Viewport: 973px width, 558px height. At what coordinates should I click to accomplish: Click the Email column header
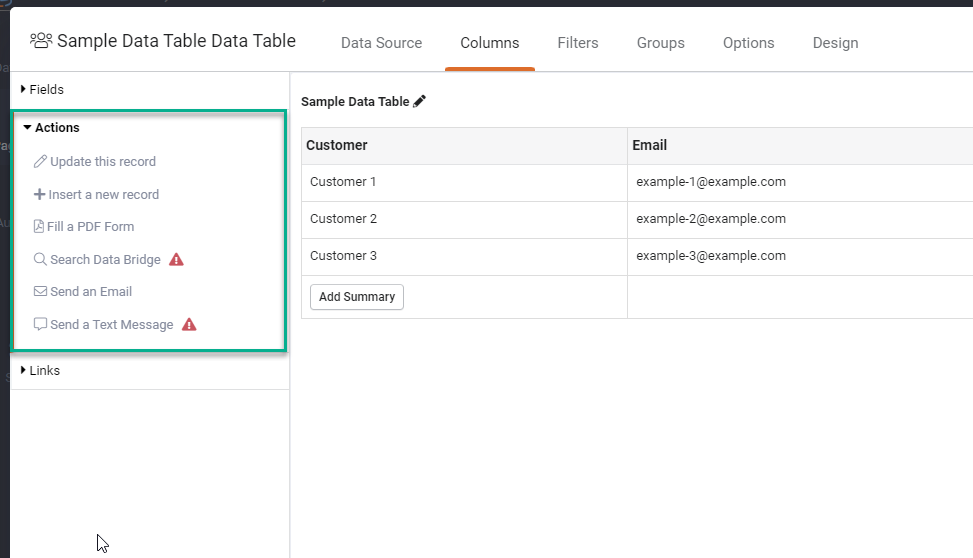coord(800,145)
